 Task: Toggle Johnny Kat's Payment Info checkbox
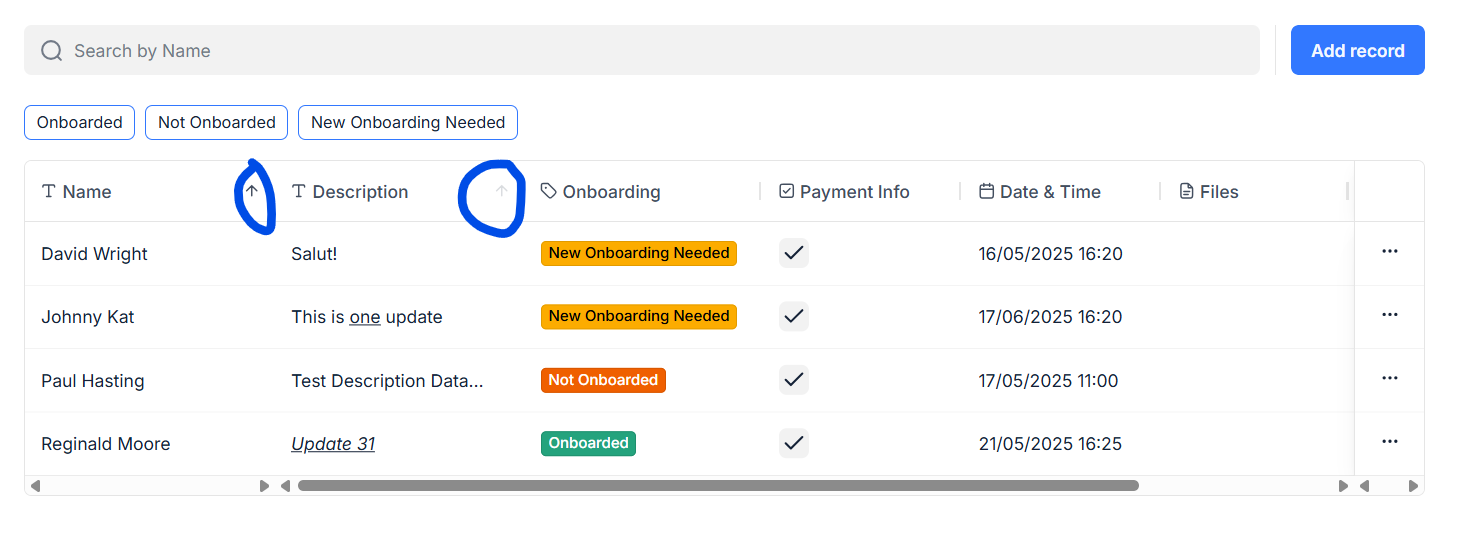click(794, 316)
